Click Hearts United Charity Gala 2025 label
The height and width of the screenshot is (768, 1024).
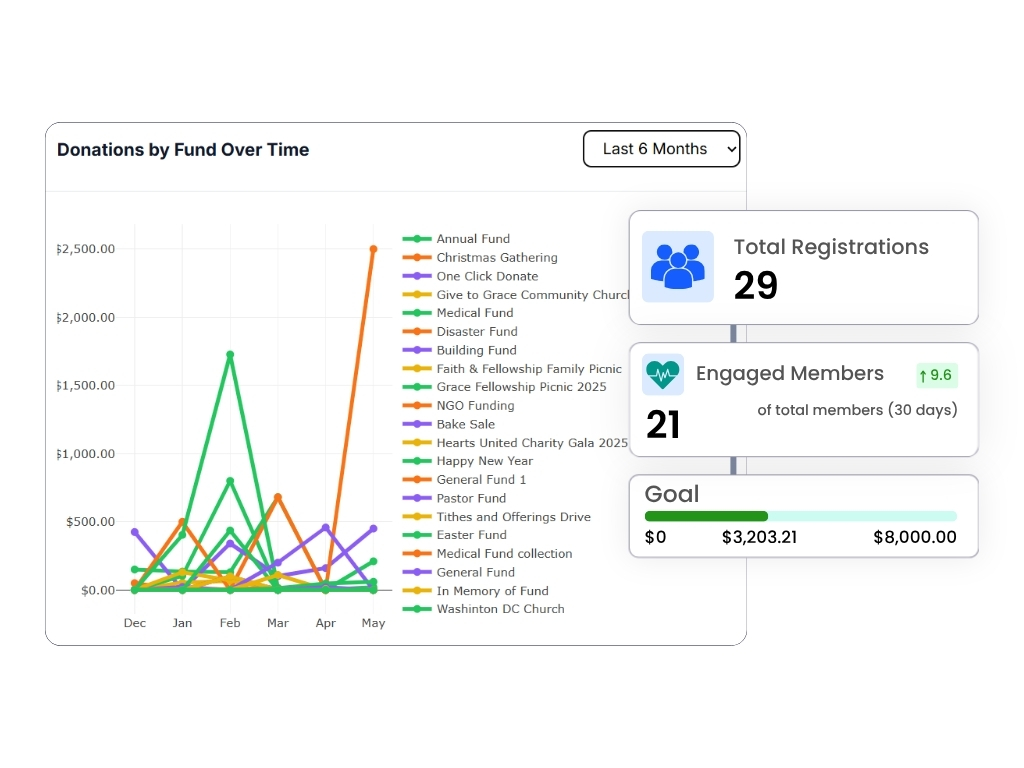coord(532,443)
